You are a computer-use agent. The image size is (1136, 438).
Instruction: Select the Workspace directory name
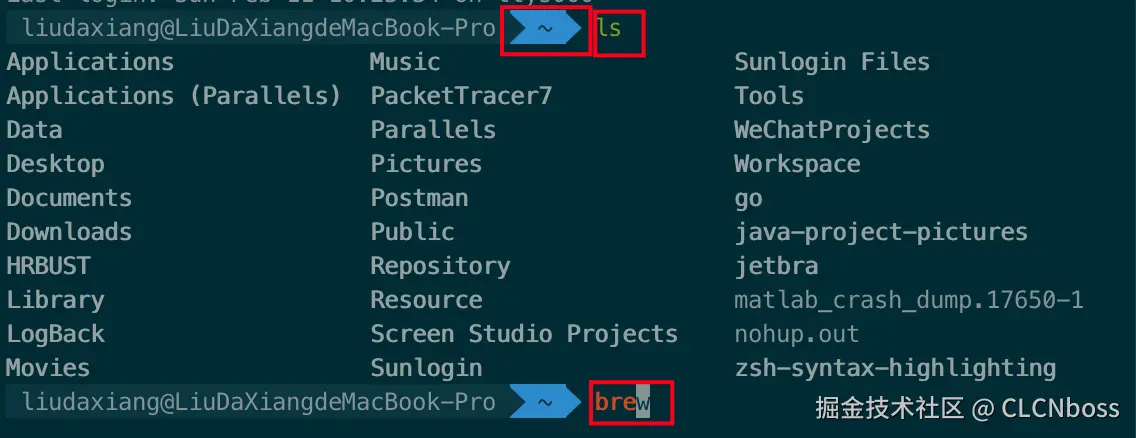click(797, 164)
